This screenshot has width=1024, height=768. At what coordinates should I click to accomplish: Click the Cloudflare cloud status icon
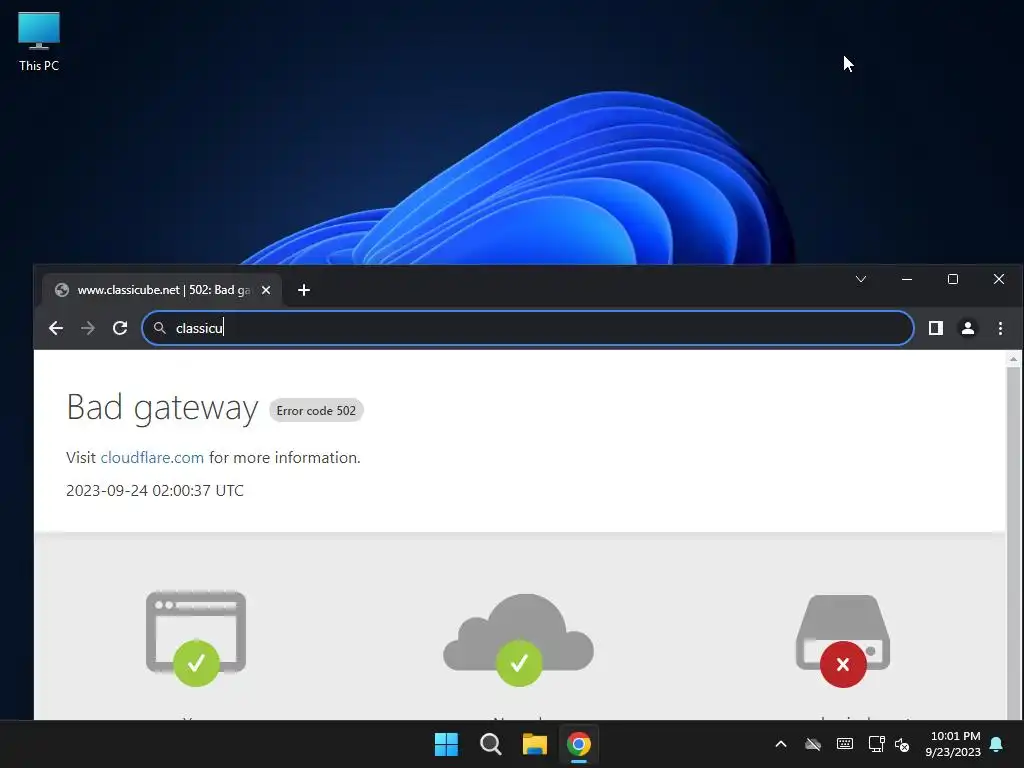click(519, 639)
